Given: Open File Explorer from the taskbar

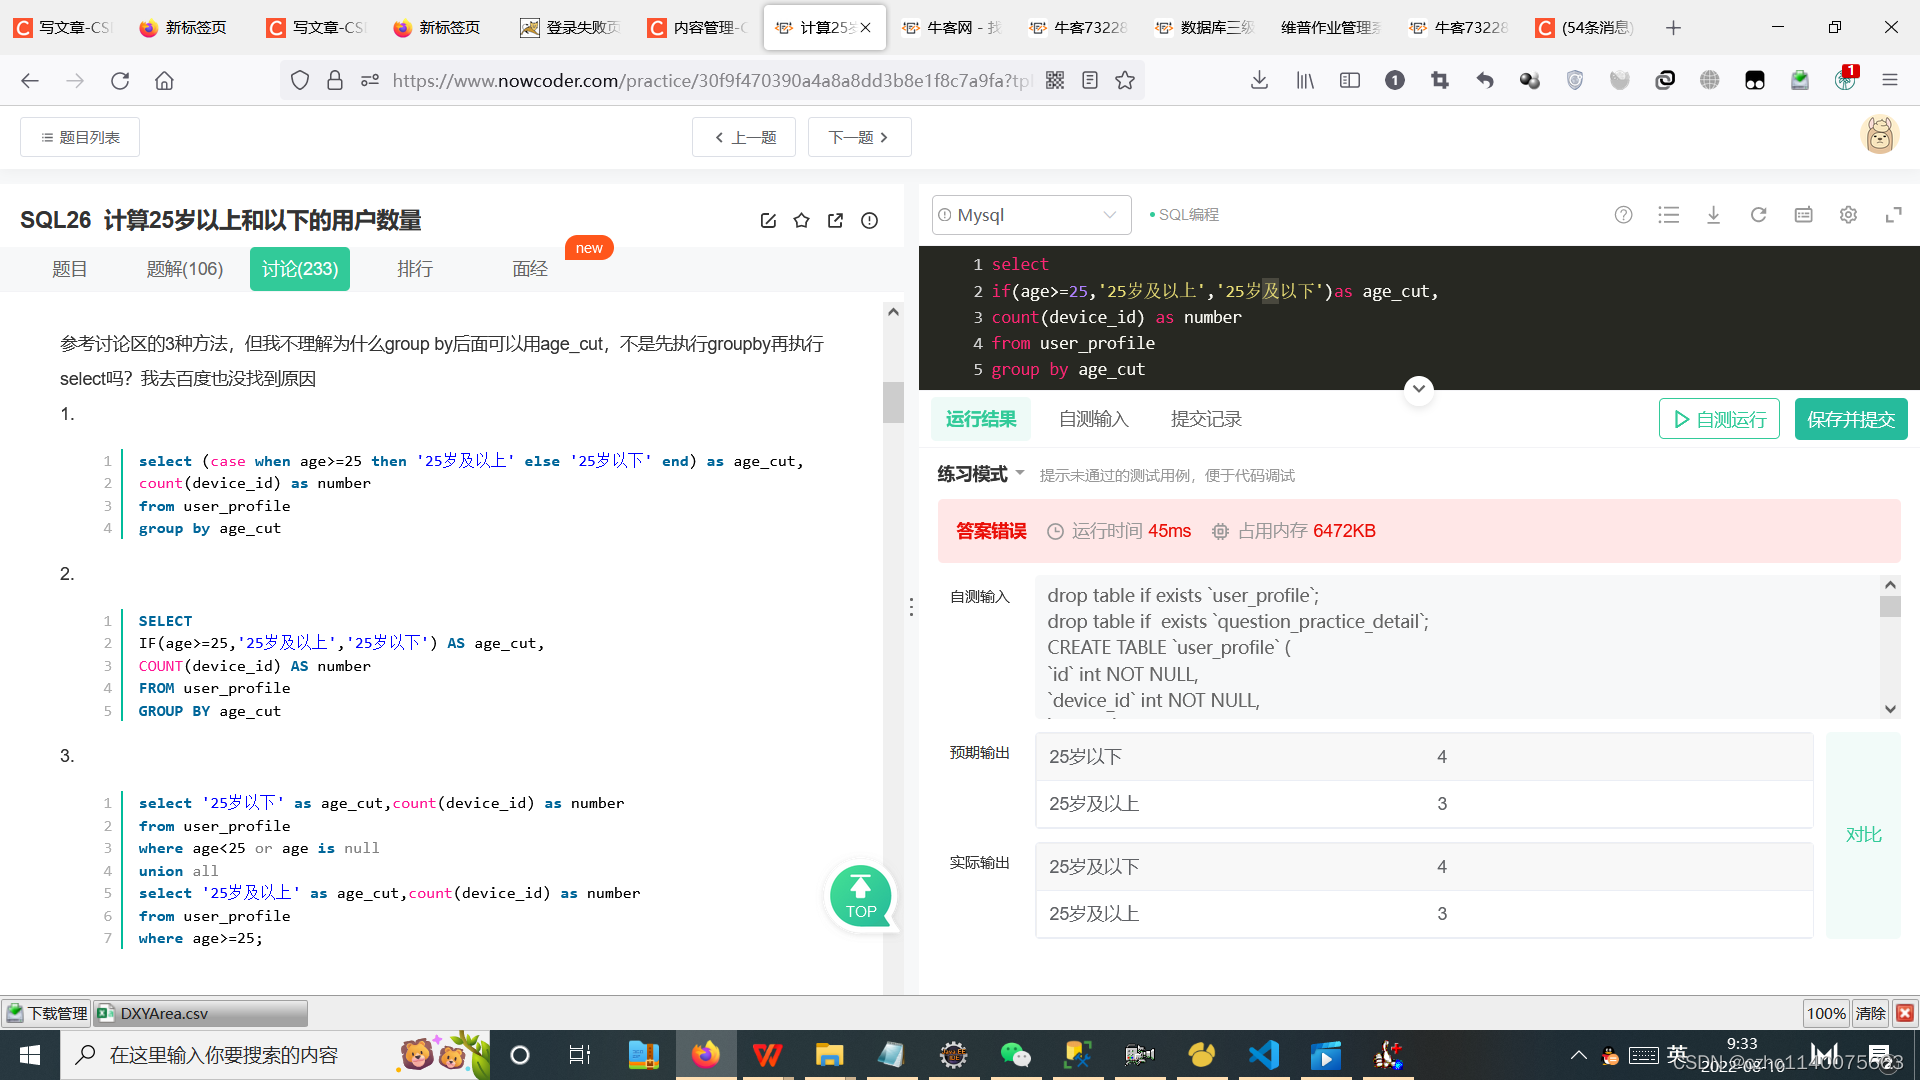Looking at the screenshot, I should [x=829, y=1055].
